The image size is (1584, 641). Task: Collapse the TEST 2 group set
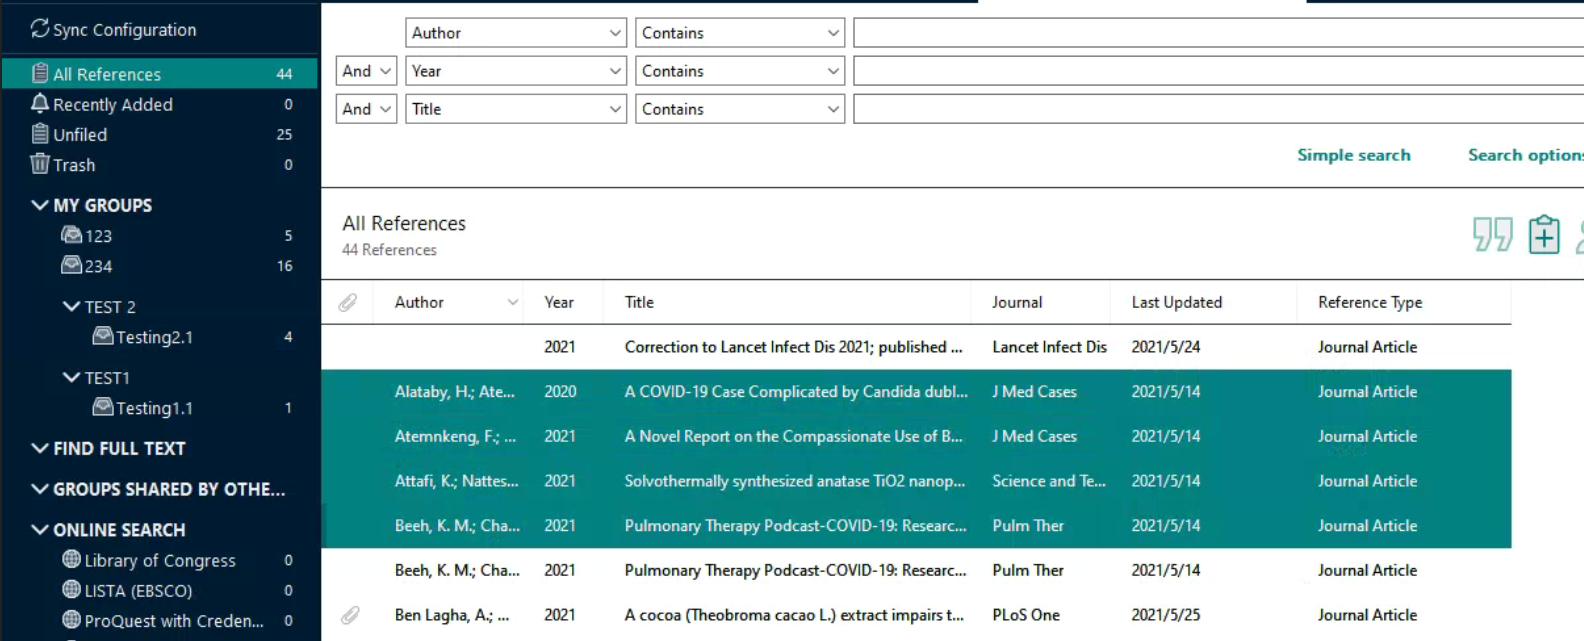(x=72, y=306)
